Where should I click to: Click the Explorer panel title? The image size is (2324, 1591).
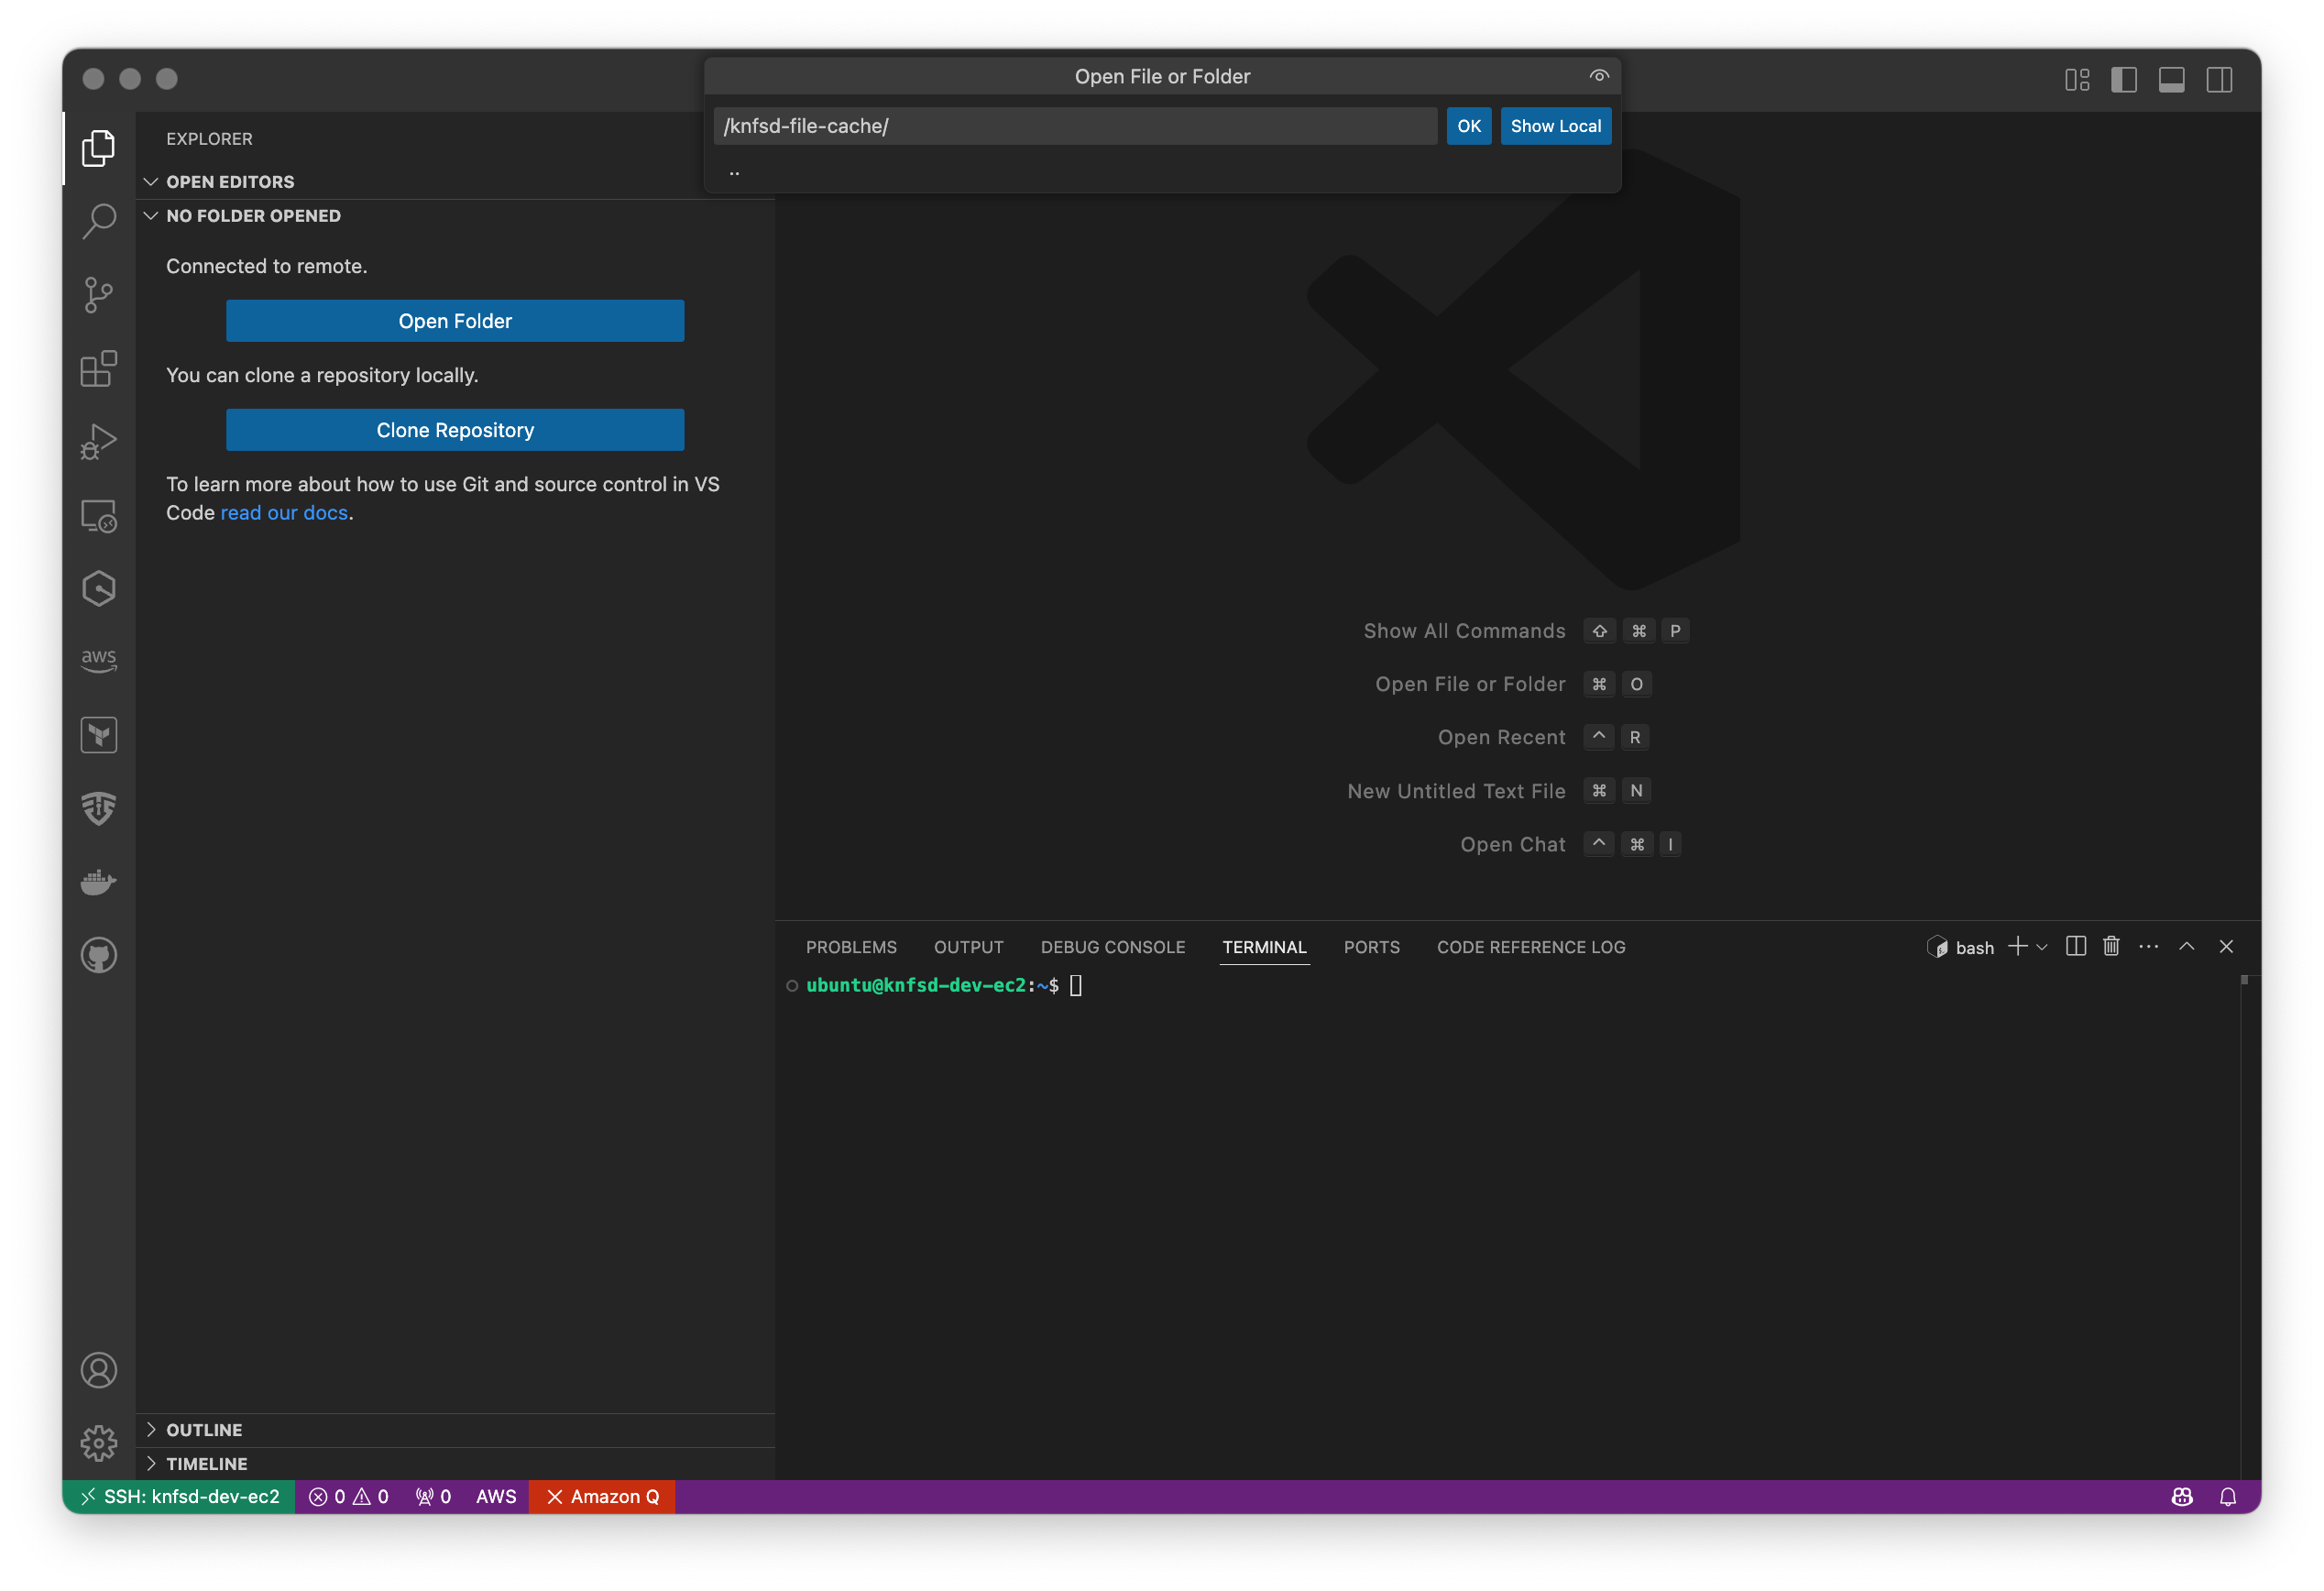click(209, 139)
